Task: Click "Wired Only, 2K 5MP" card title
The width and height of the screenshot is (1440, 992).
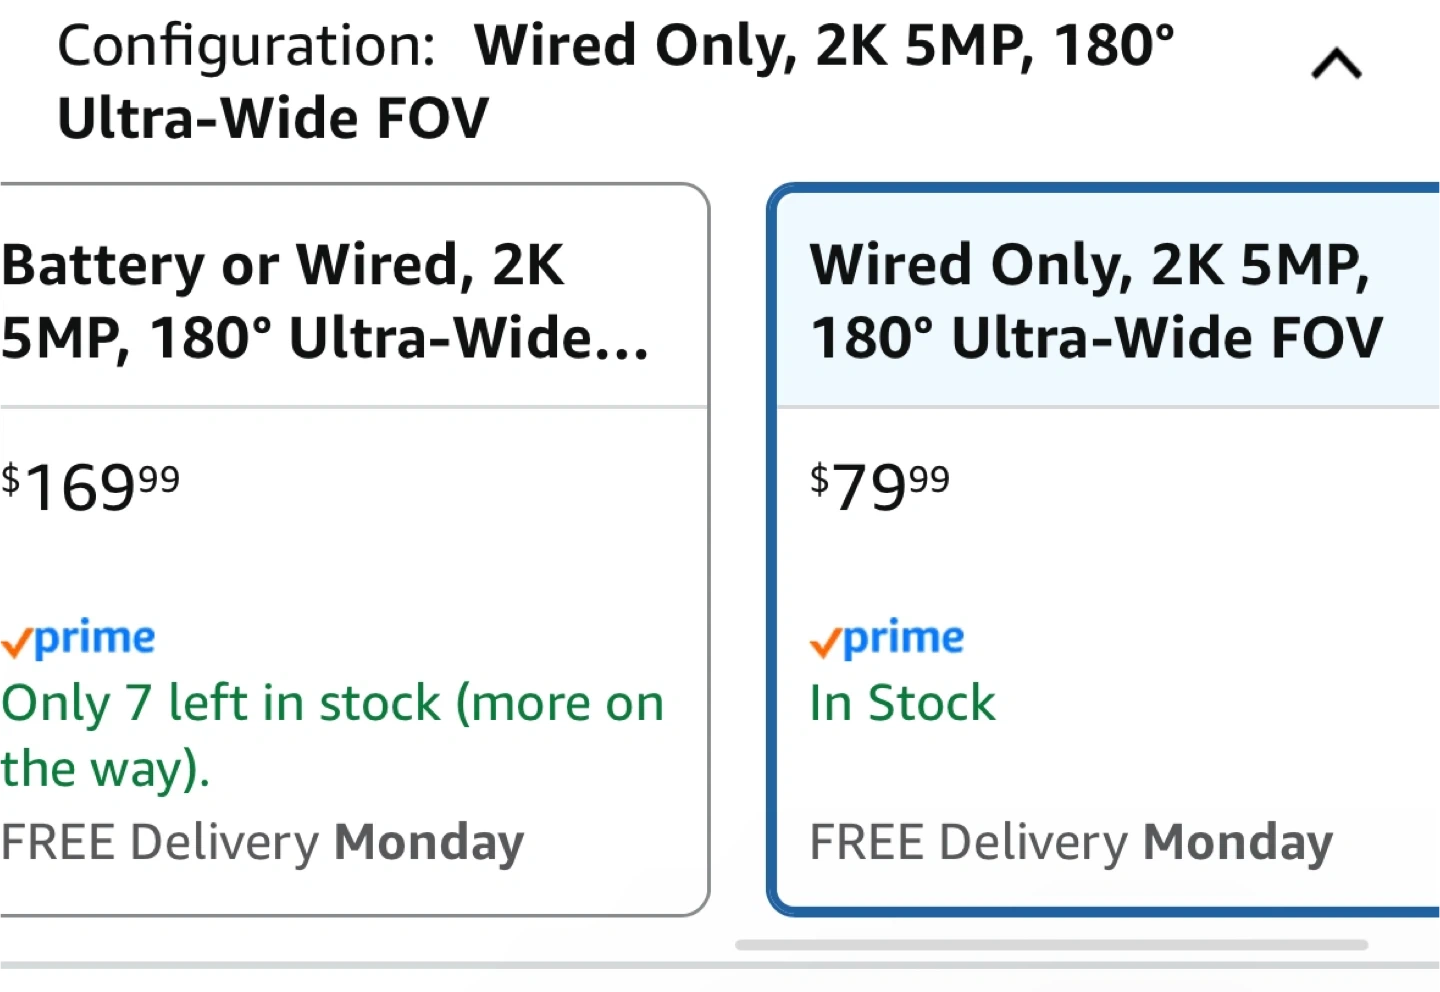Action: [x=1095, y=300]
